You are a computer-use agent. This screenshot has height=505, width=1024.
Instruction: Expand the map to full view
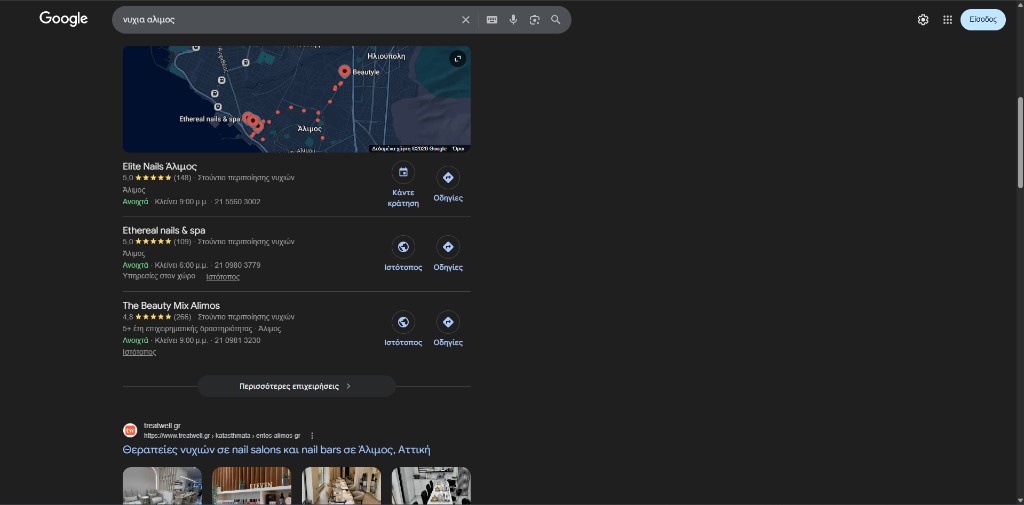[x=458, y=59]
